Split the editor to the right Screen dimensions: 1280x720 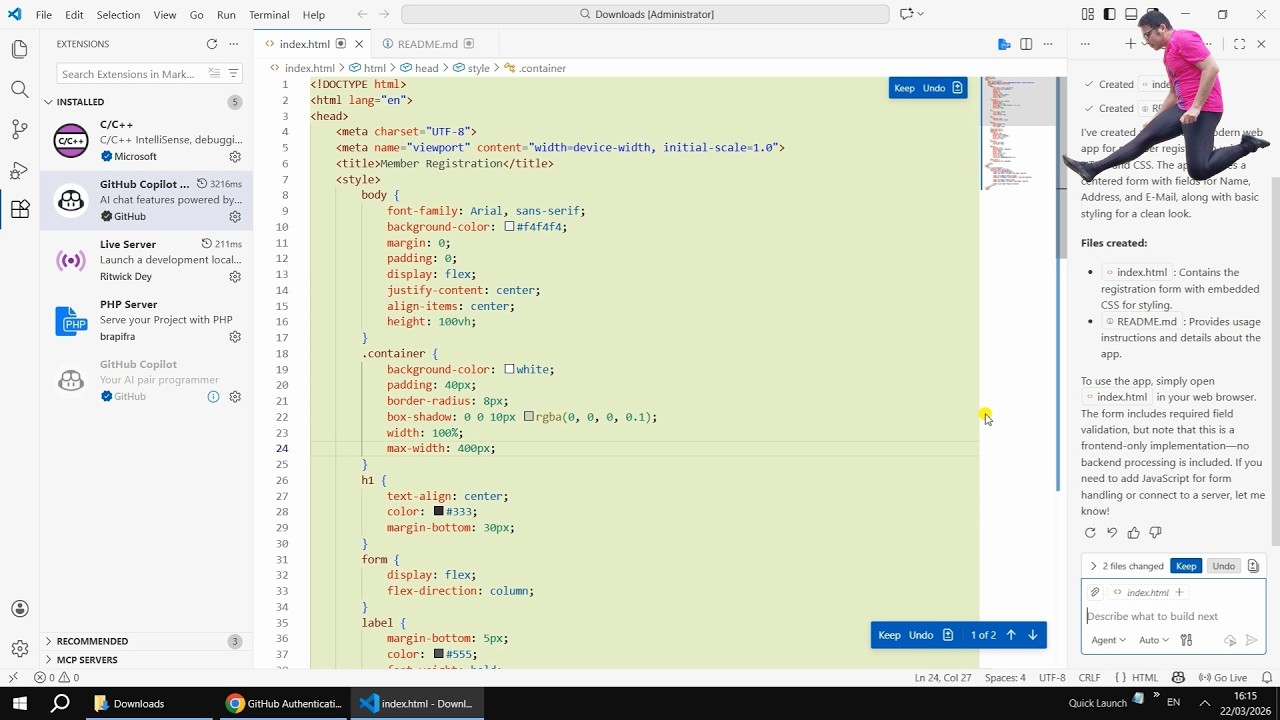pyautogui.click(x=1026, y=44)
